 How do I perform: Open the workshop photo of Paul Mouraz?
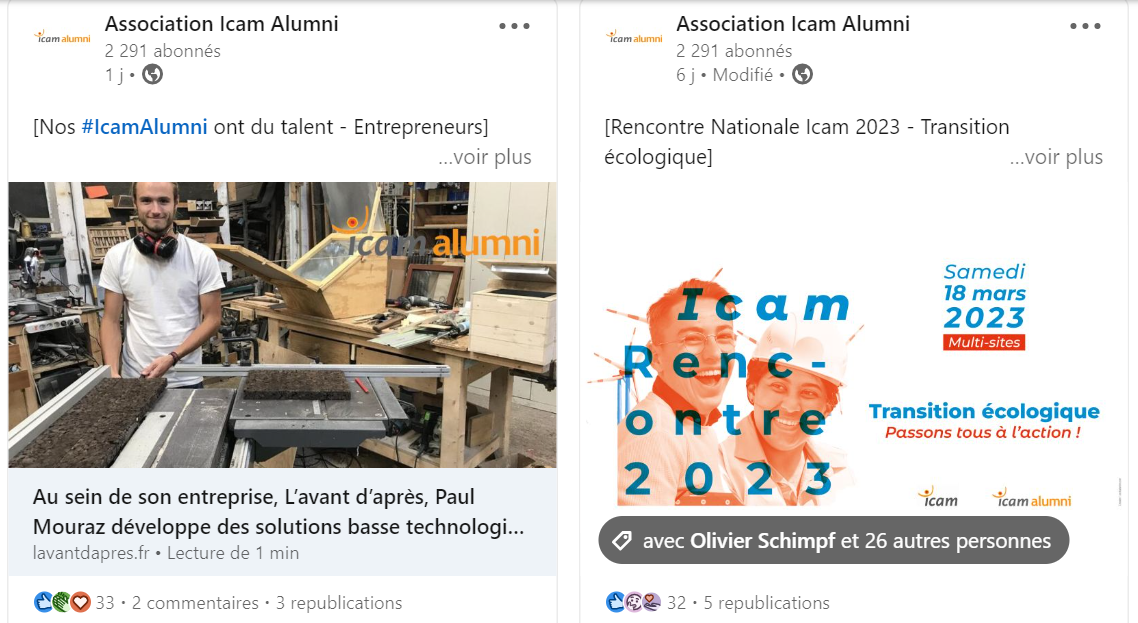click(x=282, y=324)
